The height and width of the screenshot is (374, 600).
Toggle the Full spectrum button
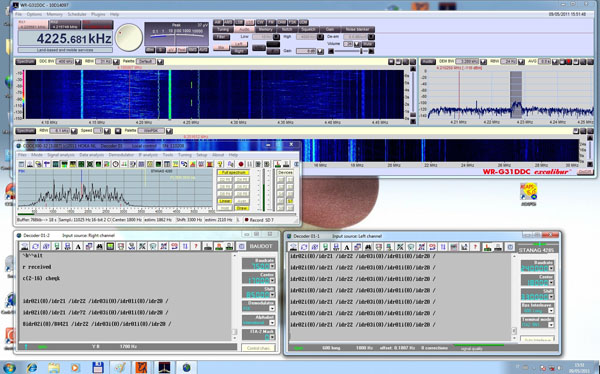point(233,173)
